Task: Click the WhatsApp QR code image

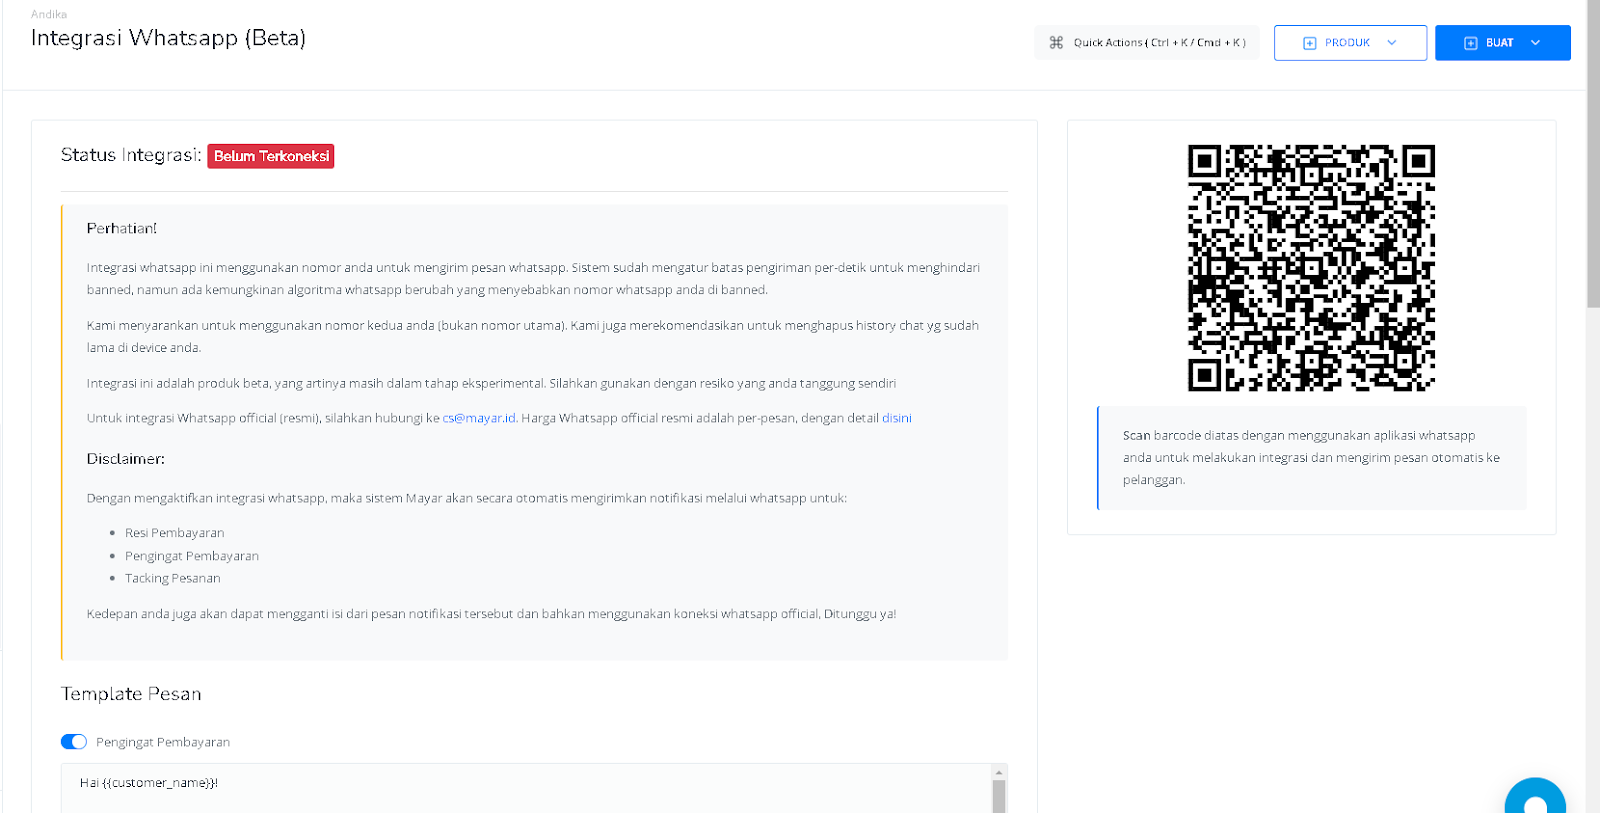Action: [1311, 267]
